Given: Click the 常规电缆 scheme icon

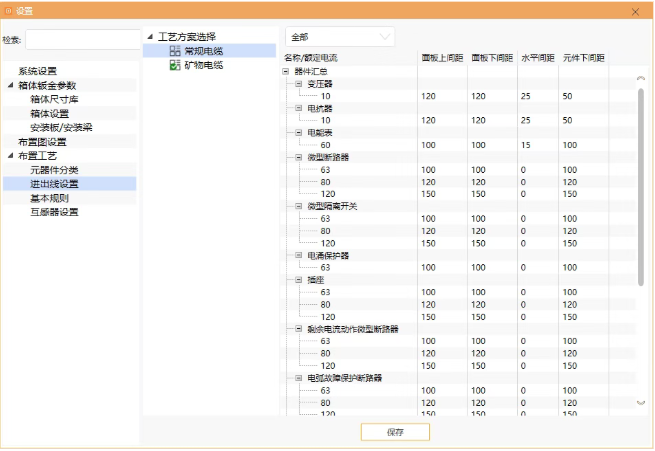Looking at the screenshot, I should [x=175, y=51].
